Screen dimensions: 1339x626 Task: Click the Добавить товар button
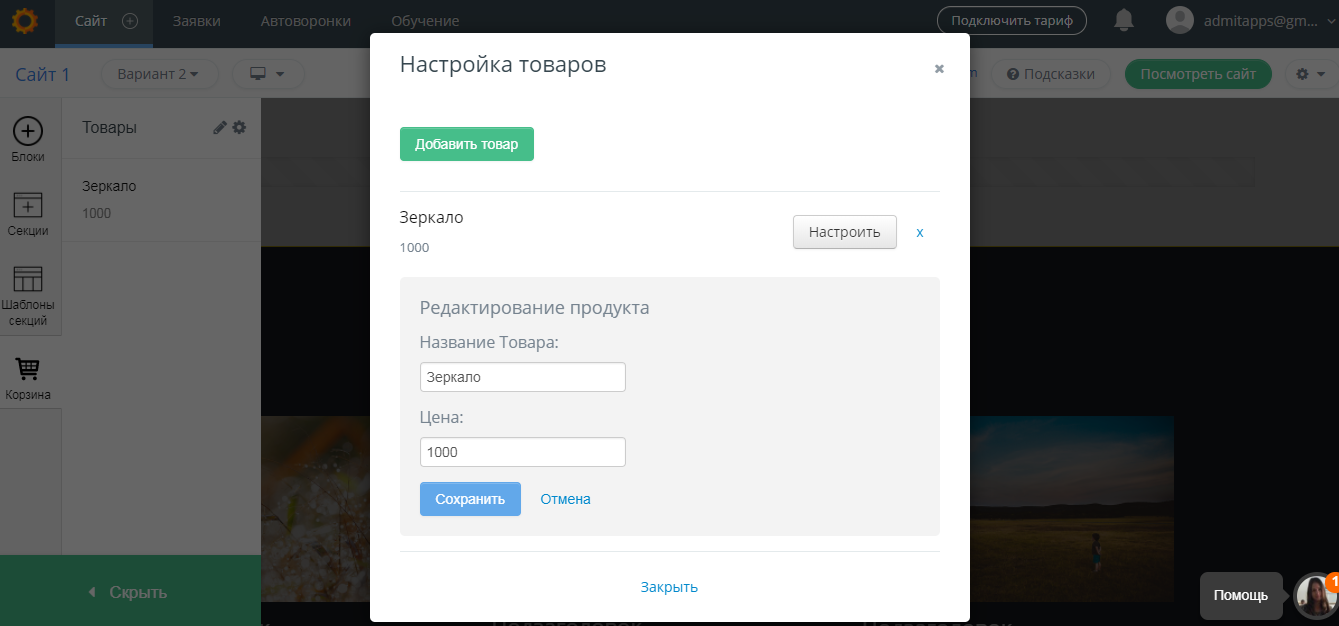[x=466, y=143]
